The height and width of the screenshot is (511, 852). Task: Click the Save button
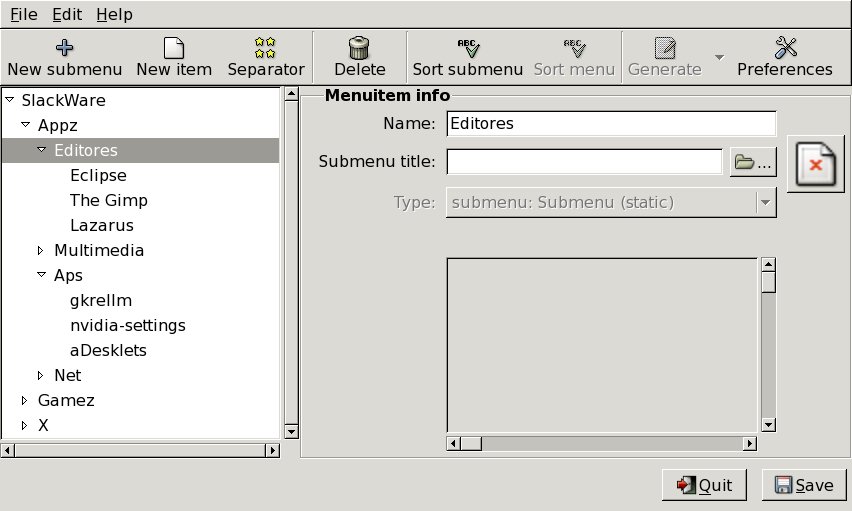click(804, 485)
